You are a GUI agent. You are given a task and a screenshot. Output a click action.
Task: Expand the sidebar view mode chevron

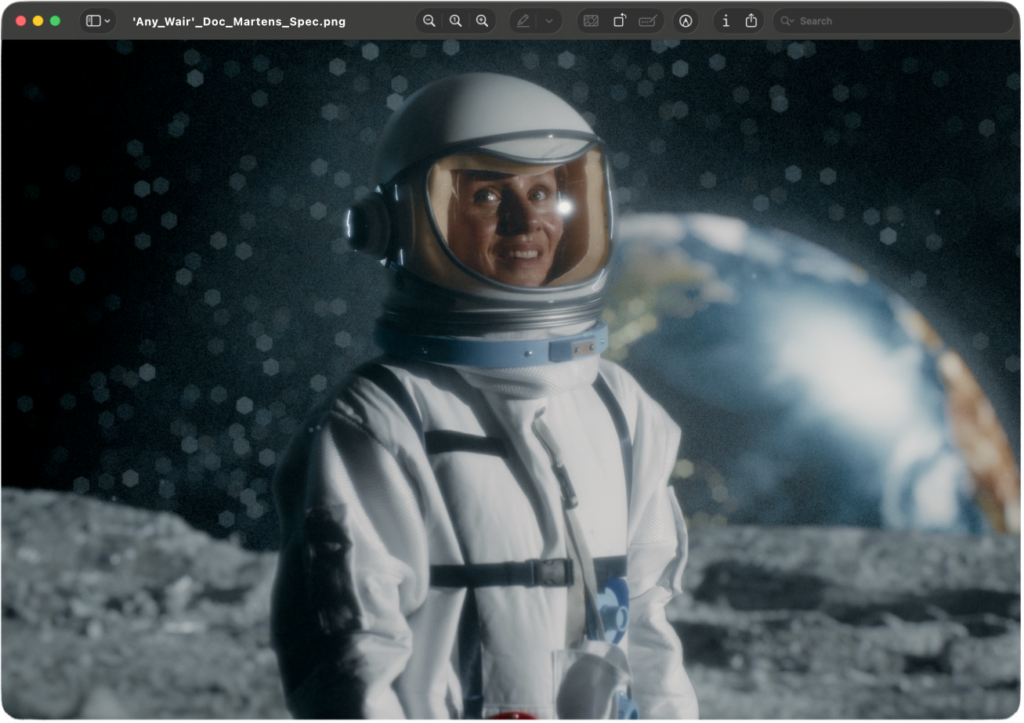108,21
